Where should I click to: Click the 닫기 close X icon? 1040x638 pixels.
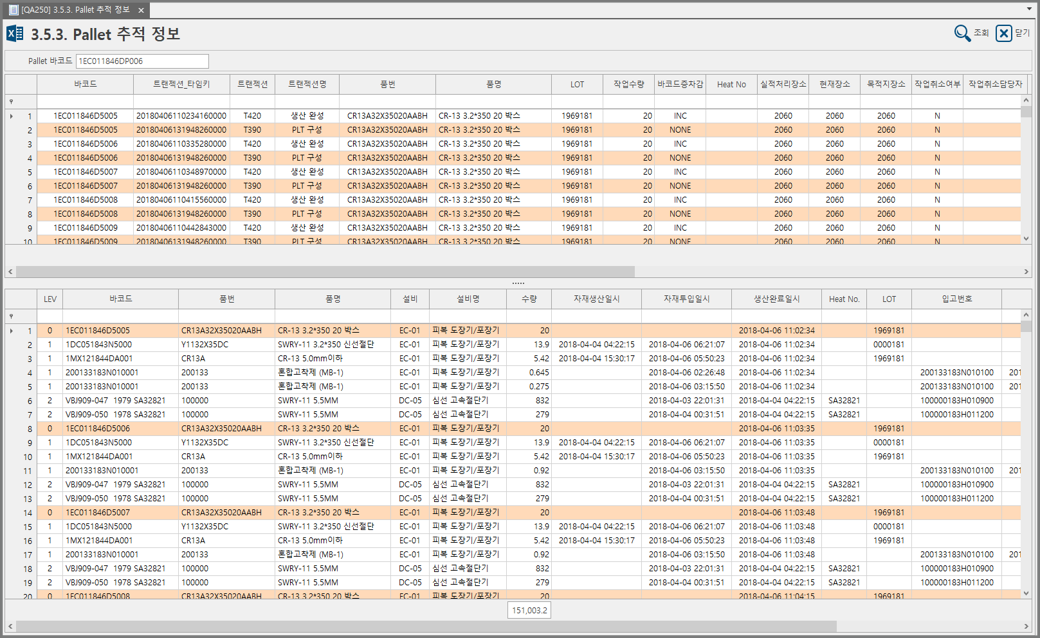(1004, 34)
